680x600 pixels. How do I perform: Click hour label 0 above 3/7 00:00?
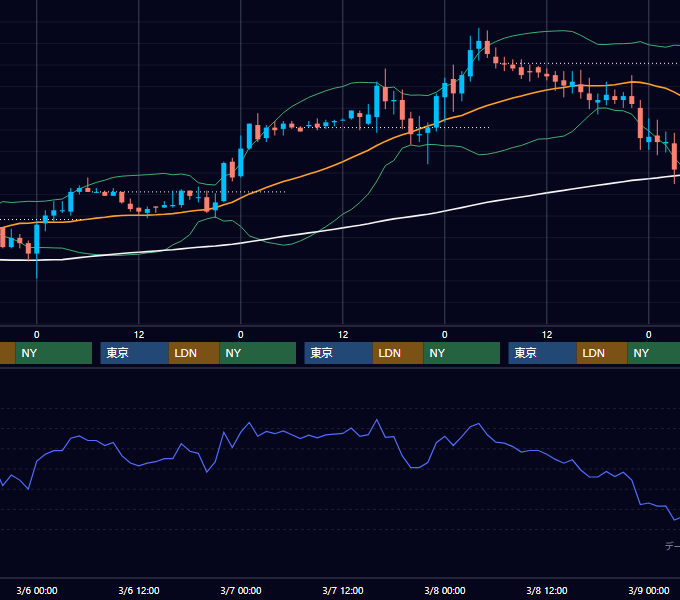(x=241, y=335)
